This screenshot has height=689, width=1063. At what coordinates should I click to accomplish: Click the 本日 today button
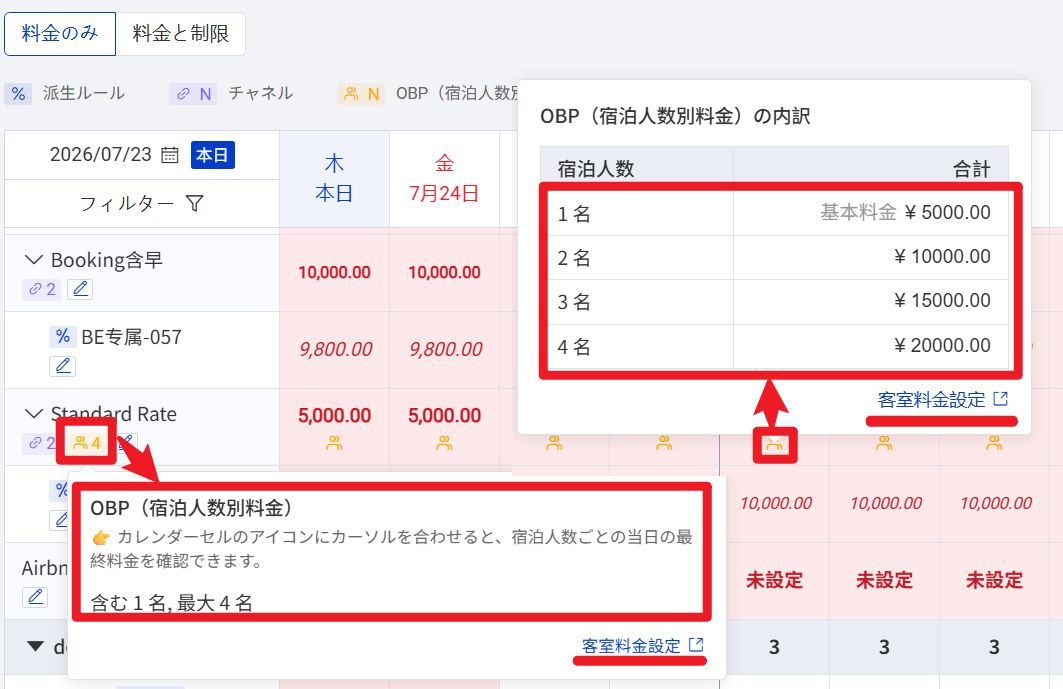tap(212, 155)
